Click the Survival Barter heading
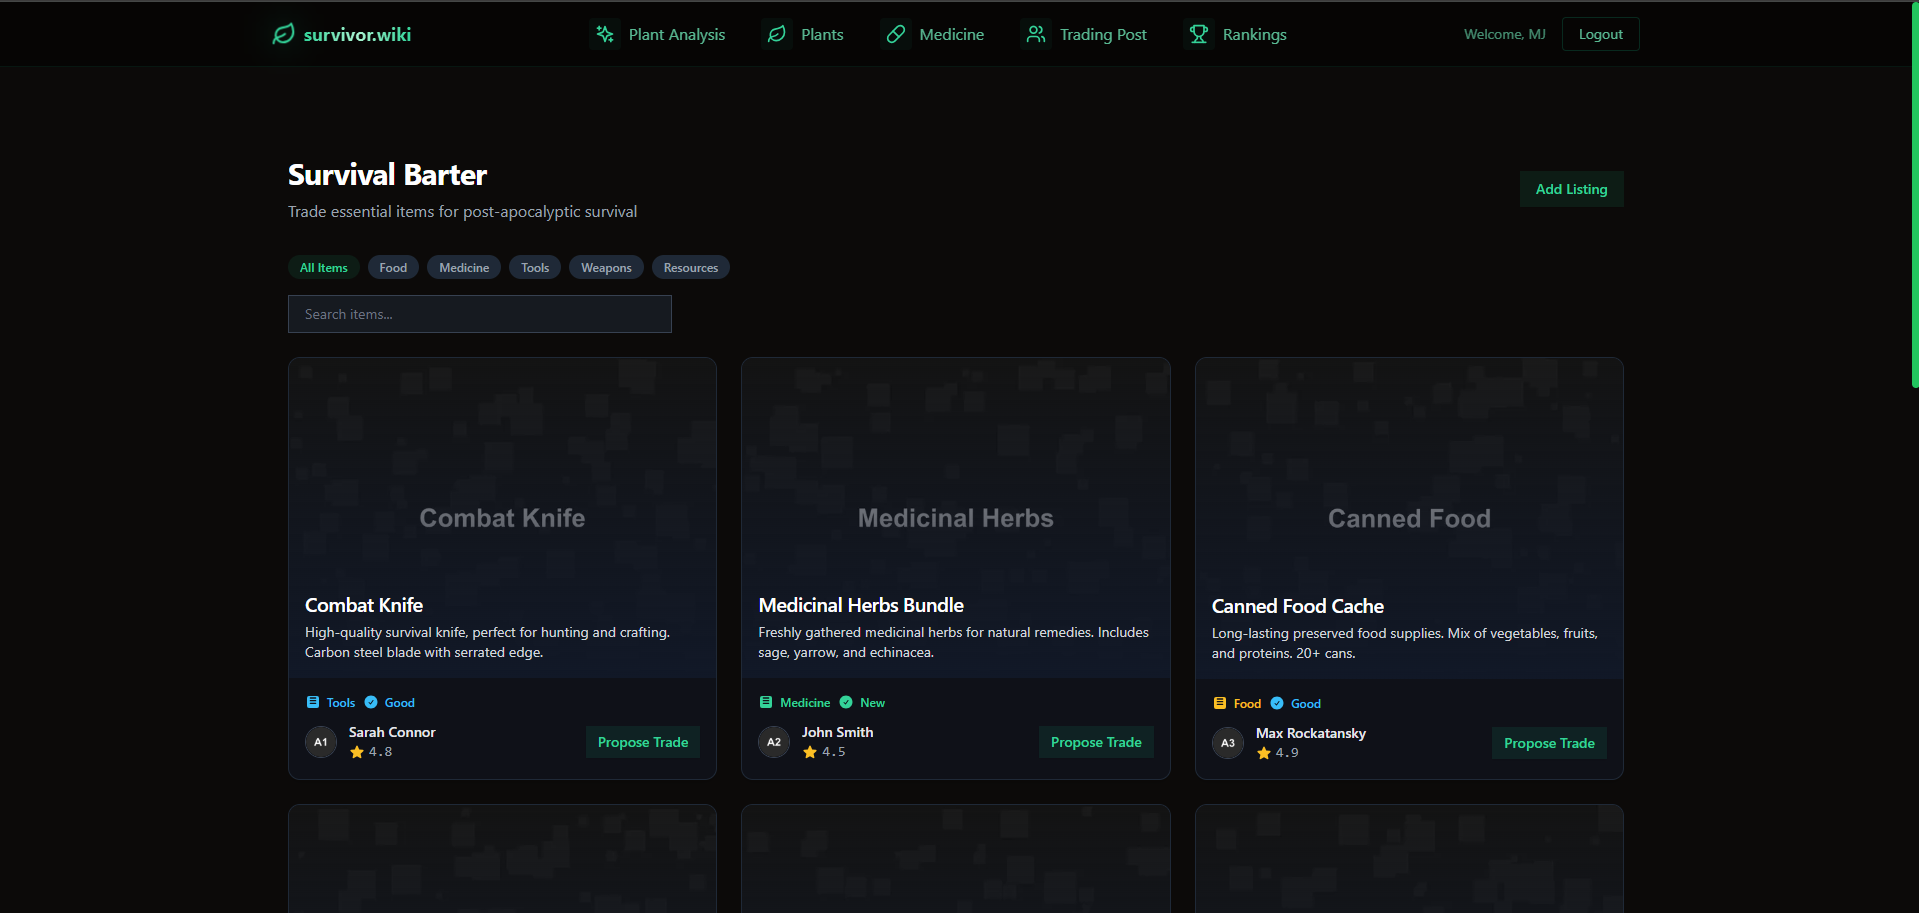 click(387, 175)
